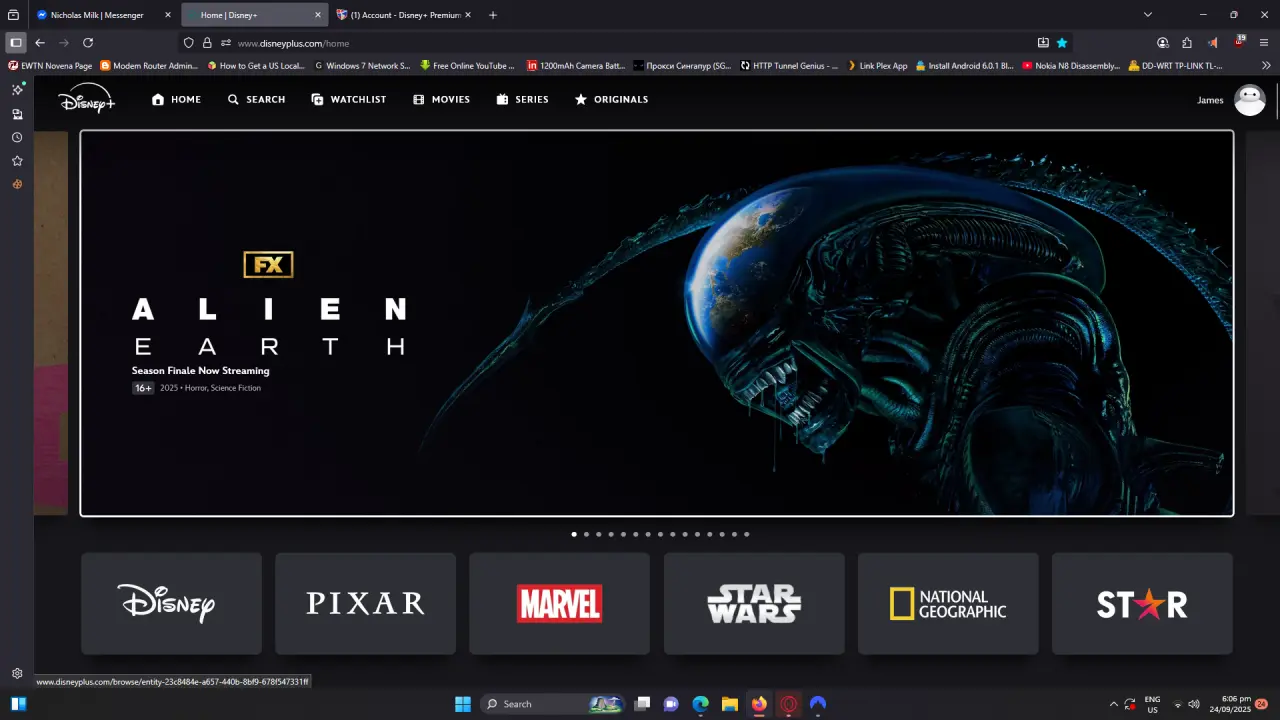Focus the address bar showing disneyplus.com/home
1280x720 pixels.
pyautogui.click(x=625, y=43)
